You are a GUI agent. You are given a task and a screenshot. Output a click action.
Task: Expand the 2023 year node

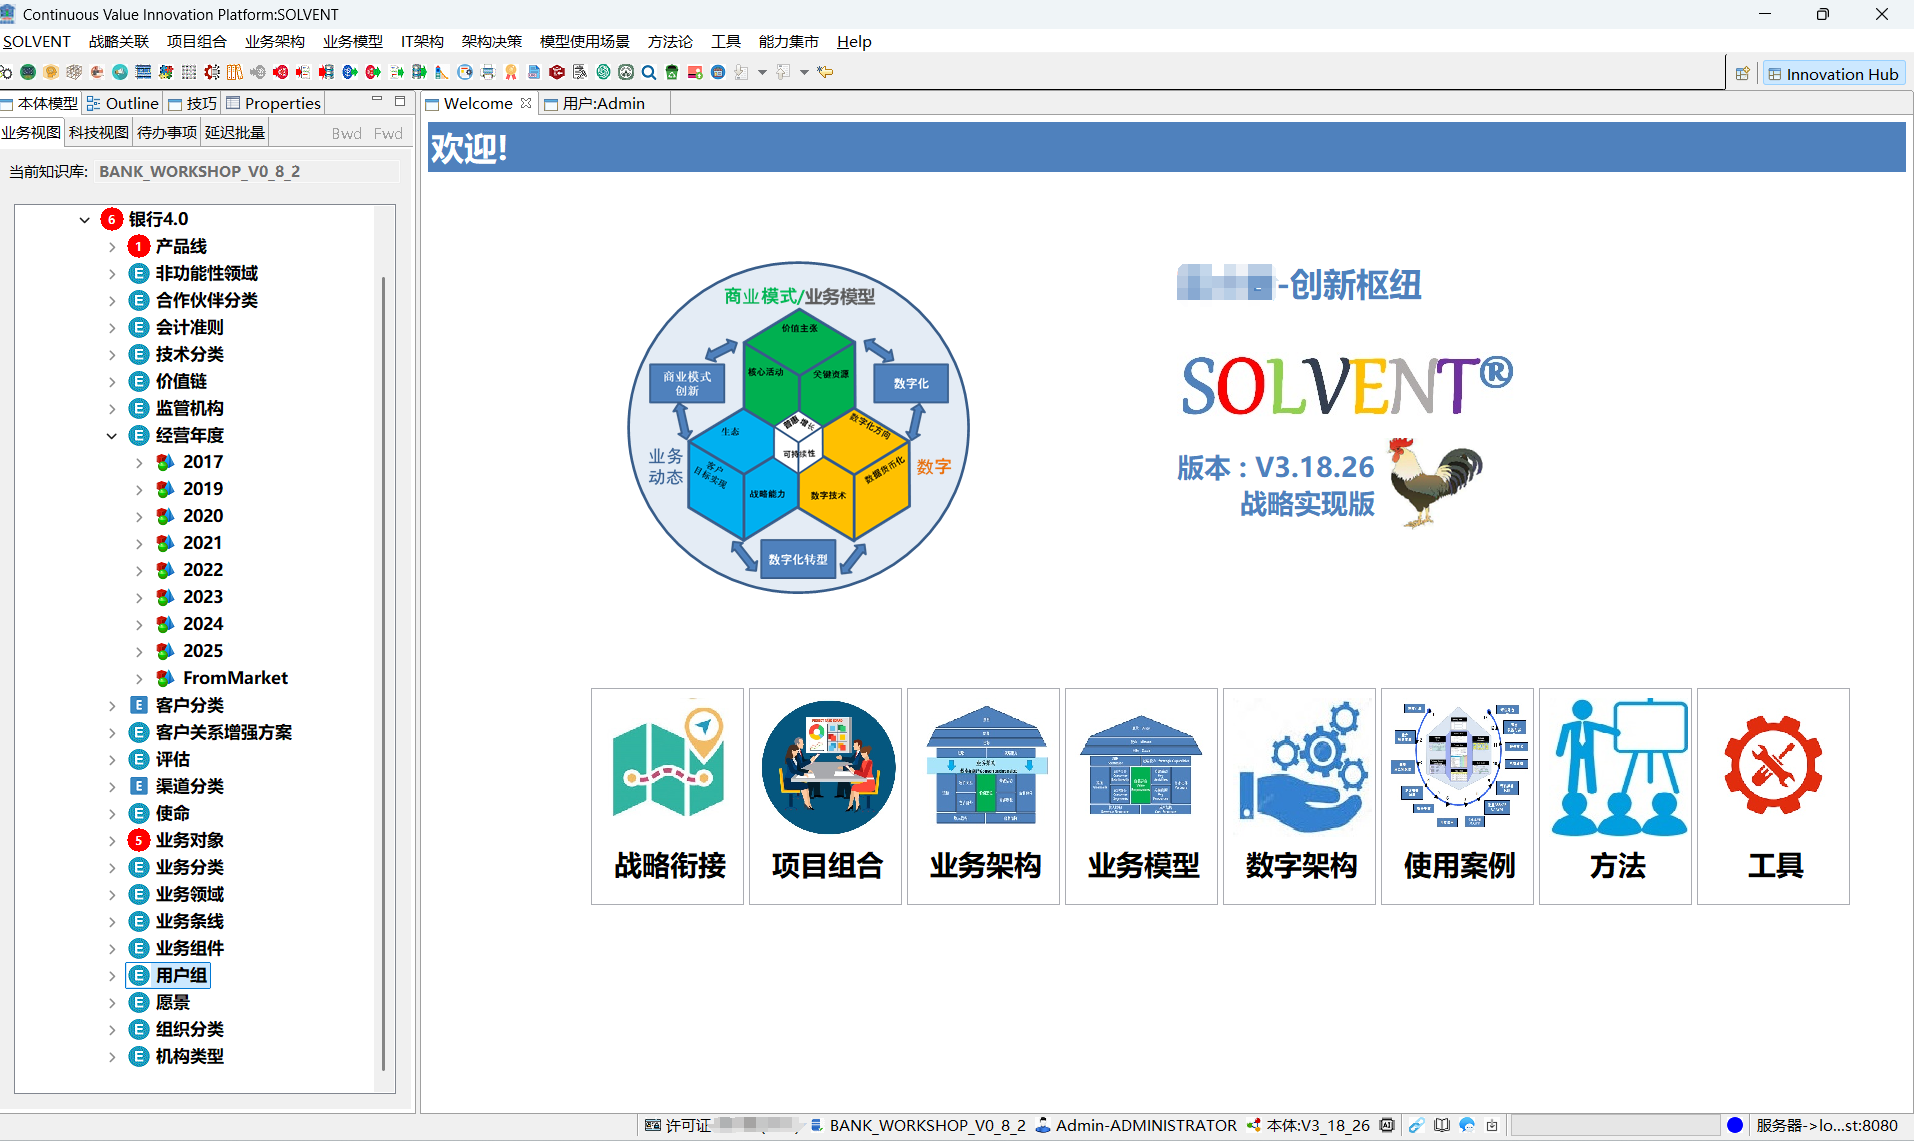pos(139,598)
